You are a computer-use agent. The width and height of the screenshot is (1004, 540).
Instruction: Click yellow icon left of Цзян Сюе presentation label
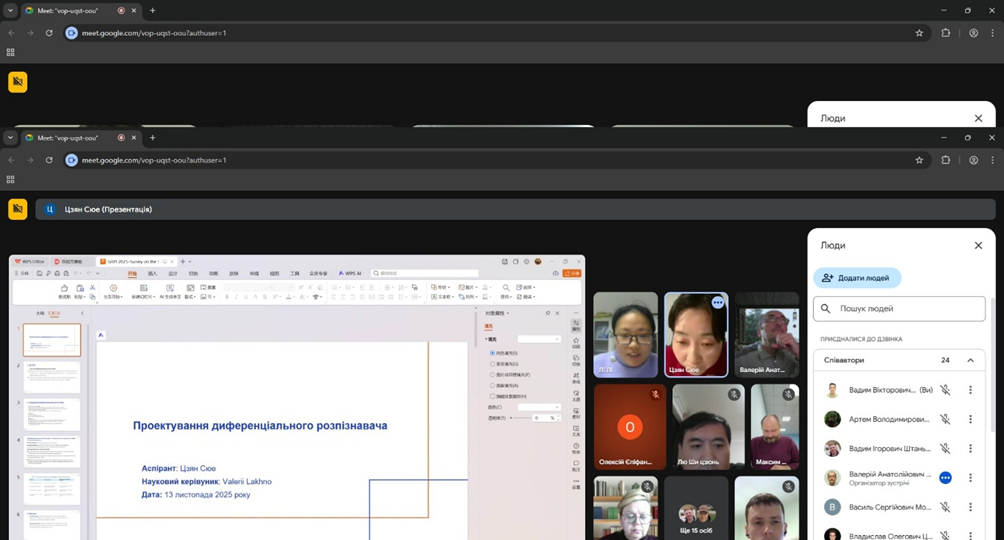18,209
